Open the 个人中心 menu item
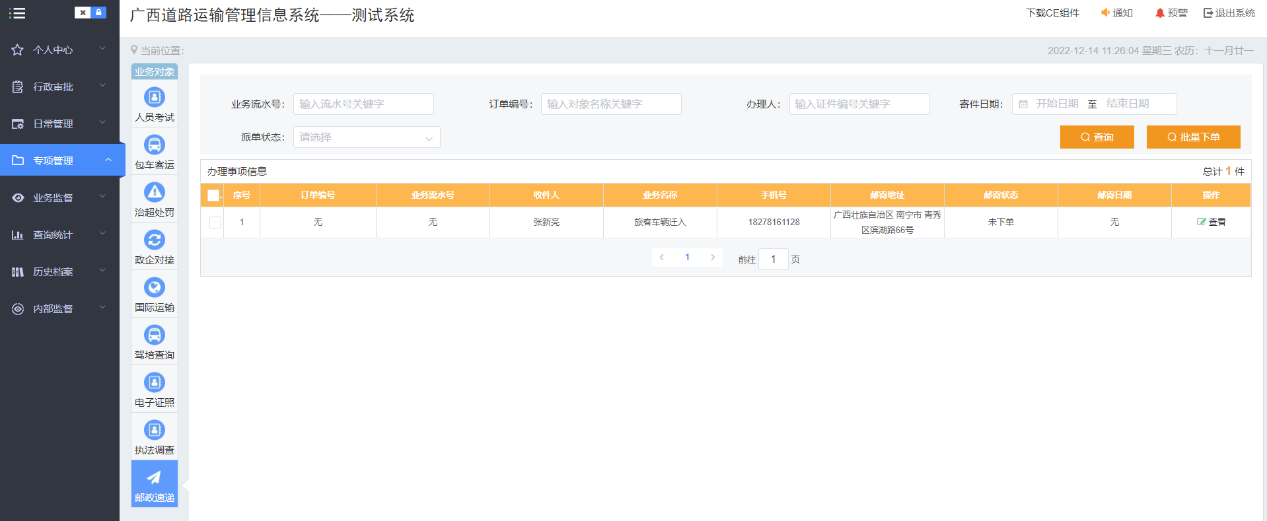Image resolution: width=1267 pixels, height=521 pixels. 60,49
